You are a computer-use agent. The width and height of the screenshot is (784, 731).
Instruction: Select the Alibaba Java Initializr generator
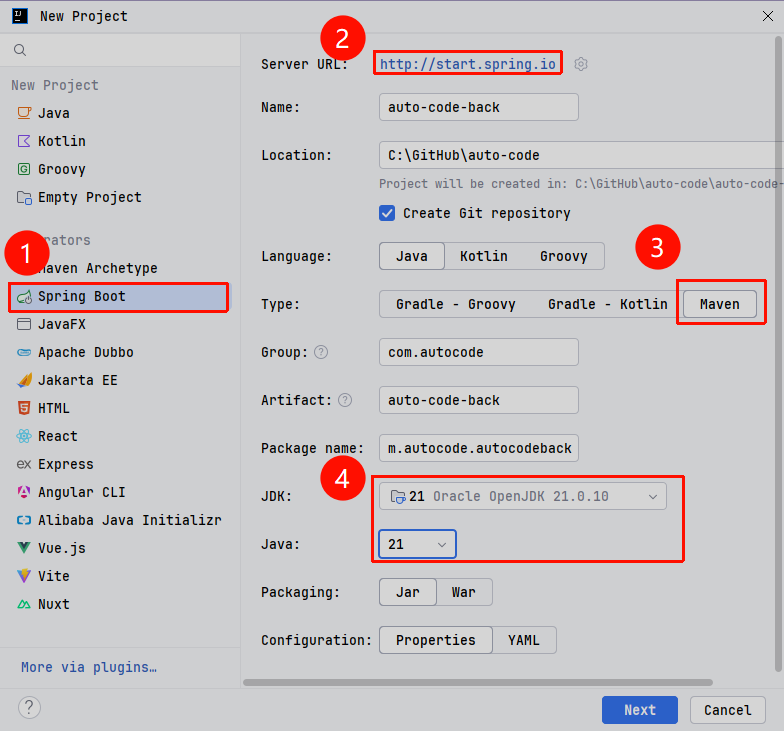[120, 520]
